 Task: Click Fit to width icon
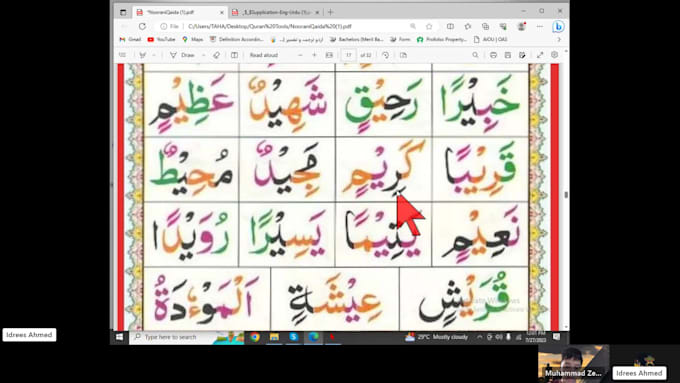pos(329,55)
